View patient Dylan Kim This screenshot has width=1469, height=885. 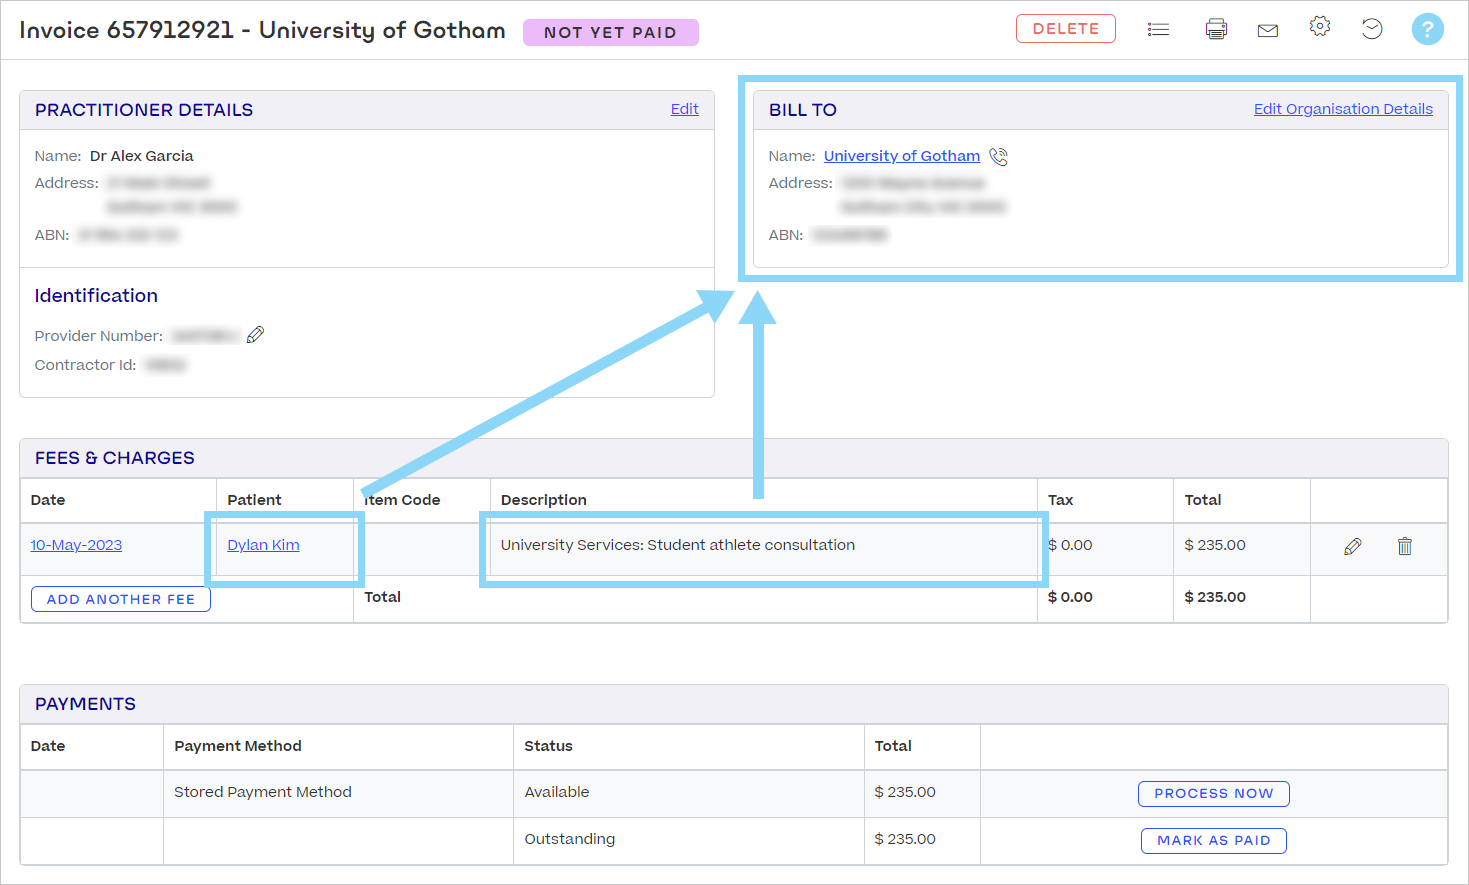coord(262,545)
